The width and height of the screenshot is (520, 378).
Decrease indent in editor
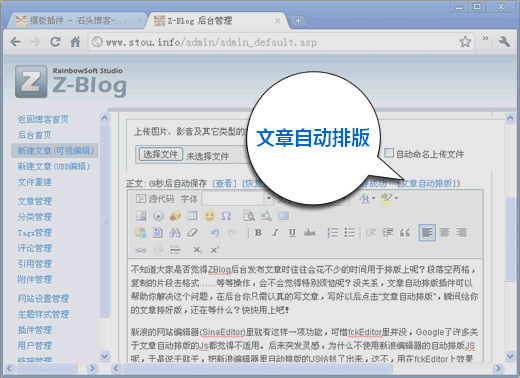point(371,232)
